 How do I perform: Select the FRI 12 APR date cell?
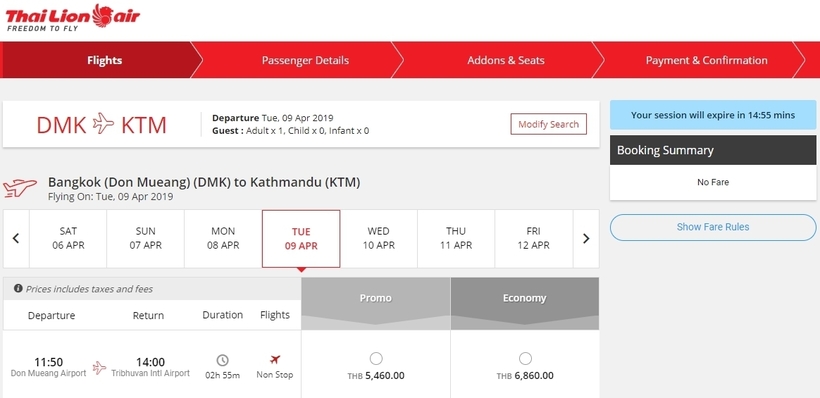click(x=533, y=238)
